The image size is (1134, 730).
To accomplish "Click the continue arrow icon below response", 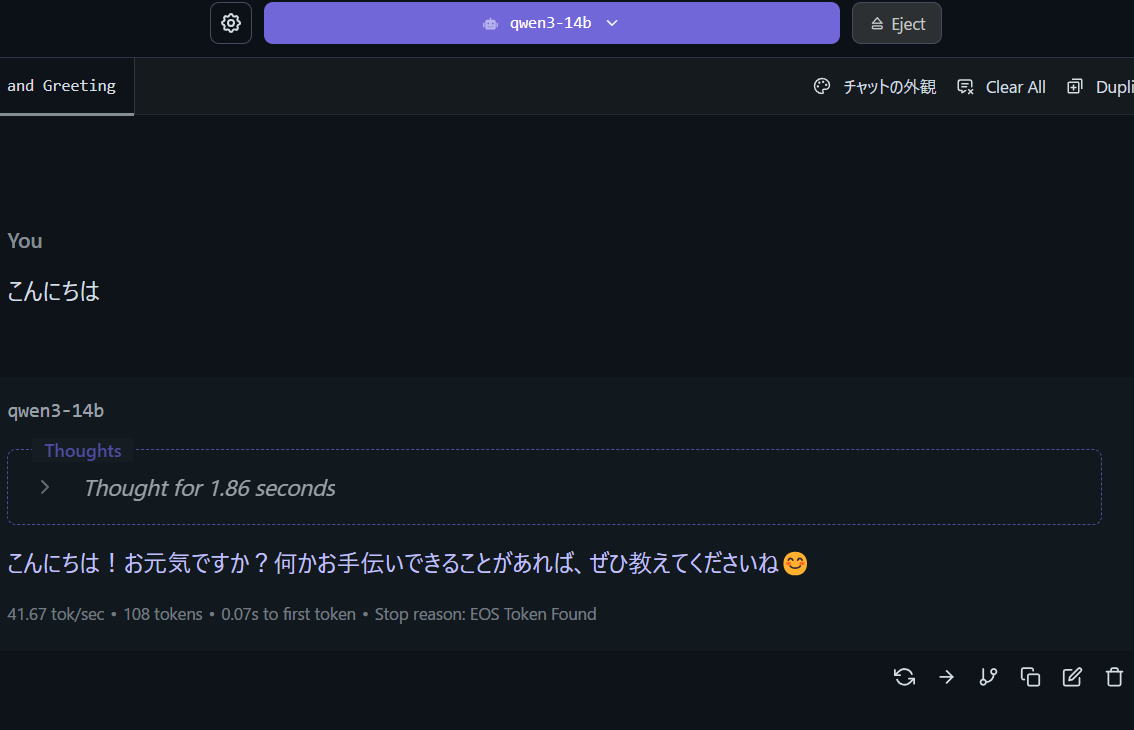I will point(946,677).
